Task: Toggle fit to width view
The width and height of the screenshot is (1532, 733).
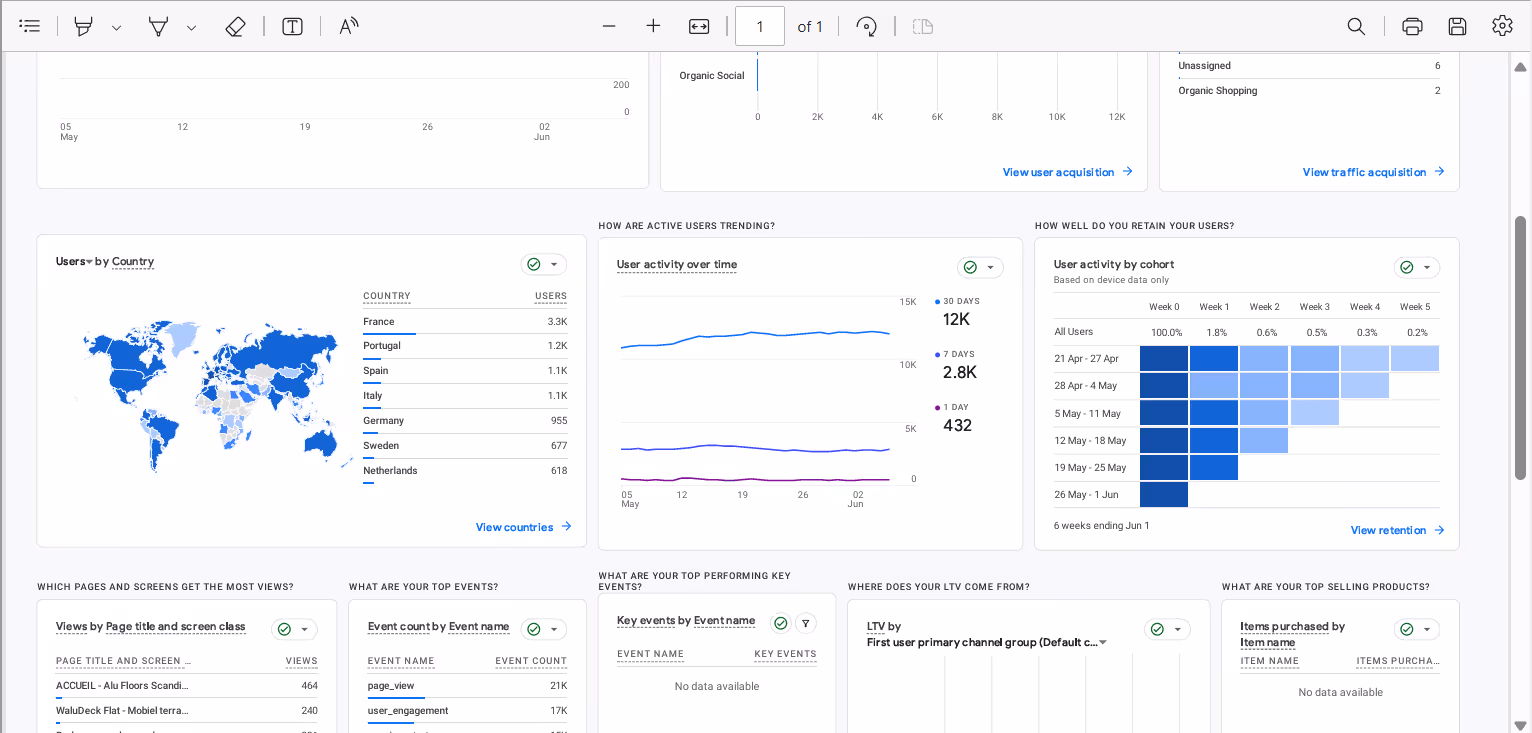Action: pyautogui.click(x=699, y=27)
